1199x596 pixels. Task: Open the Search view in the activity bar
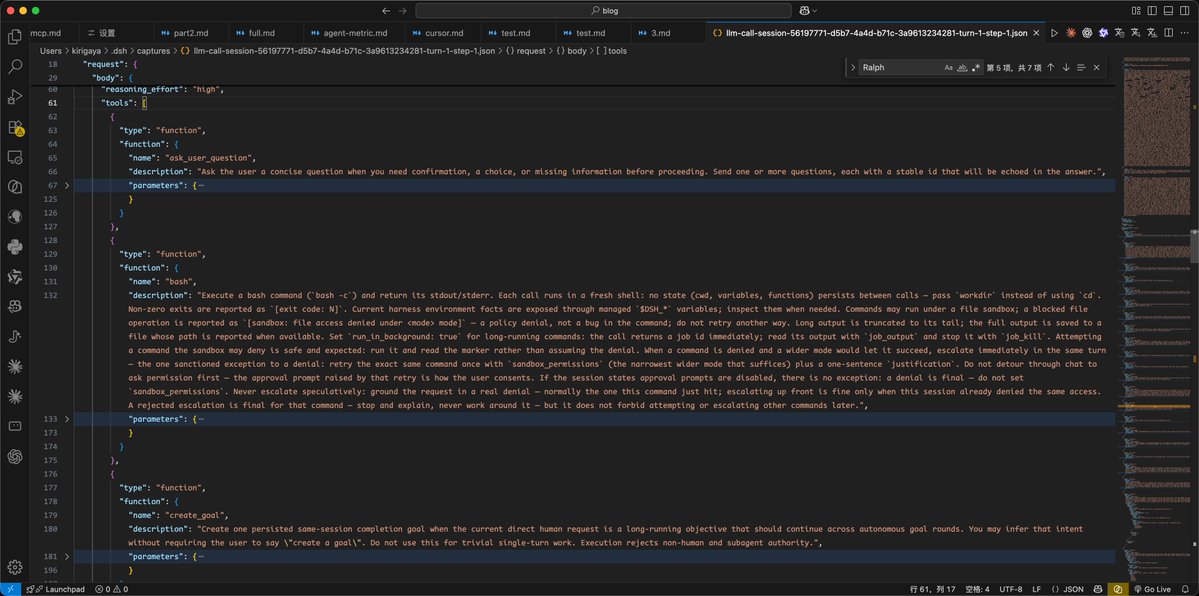(15, 67)
